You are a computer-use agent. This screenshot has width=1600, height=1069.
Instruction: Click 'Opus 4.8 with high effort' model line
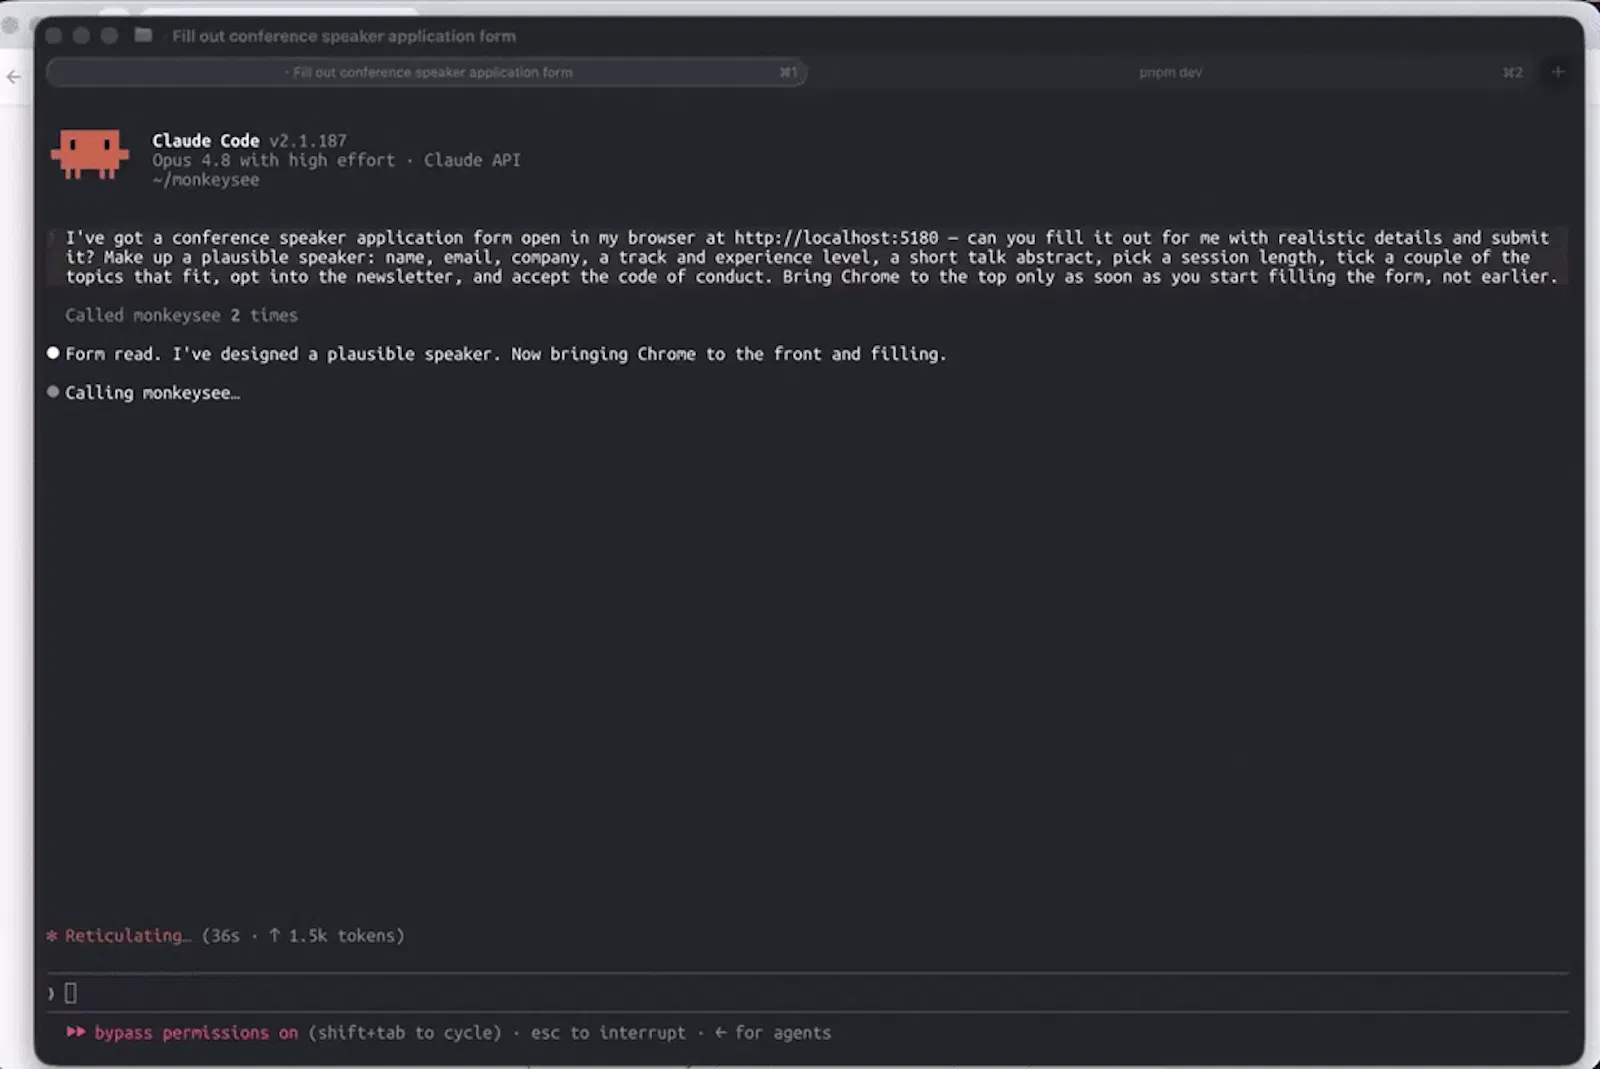(x=273, y=160)
